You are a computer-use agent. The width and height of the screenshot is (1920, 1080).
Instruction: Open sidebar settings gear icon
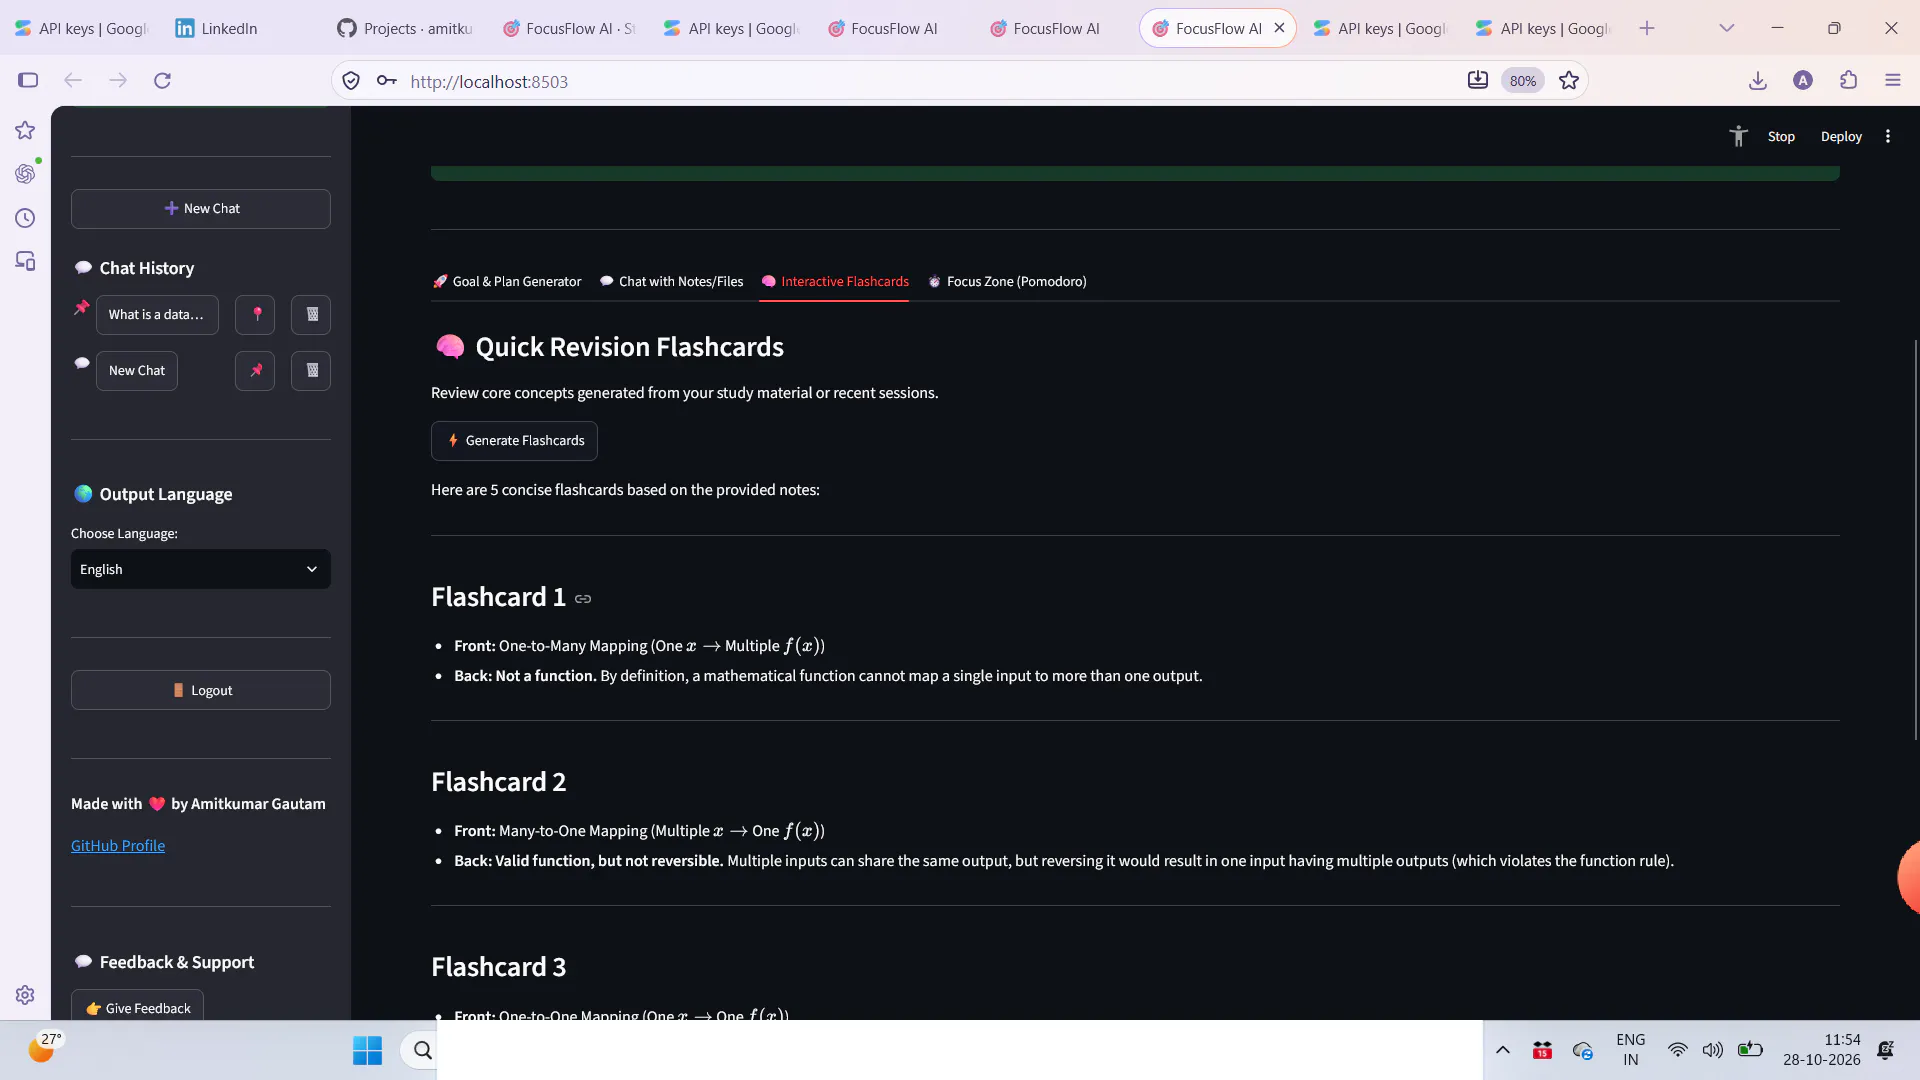pyautogui.click(x=25, y=995)
